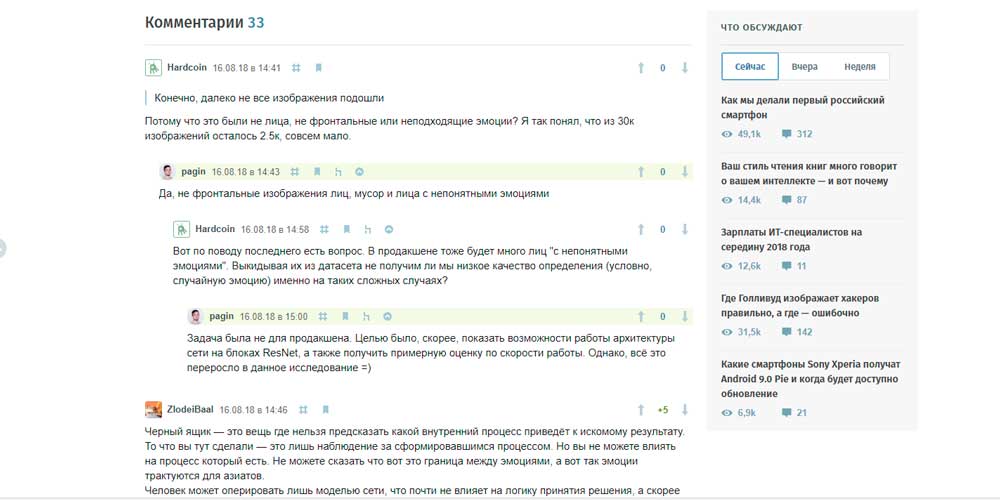Open Hardcoin's profile from the 14:58 comment

pyautogui.click(x=215, y=229)
